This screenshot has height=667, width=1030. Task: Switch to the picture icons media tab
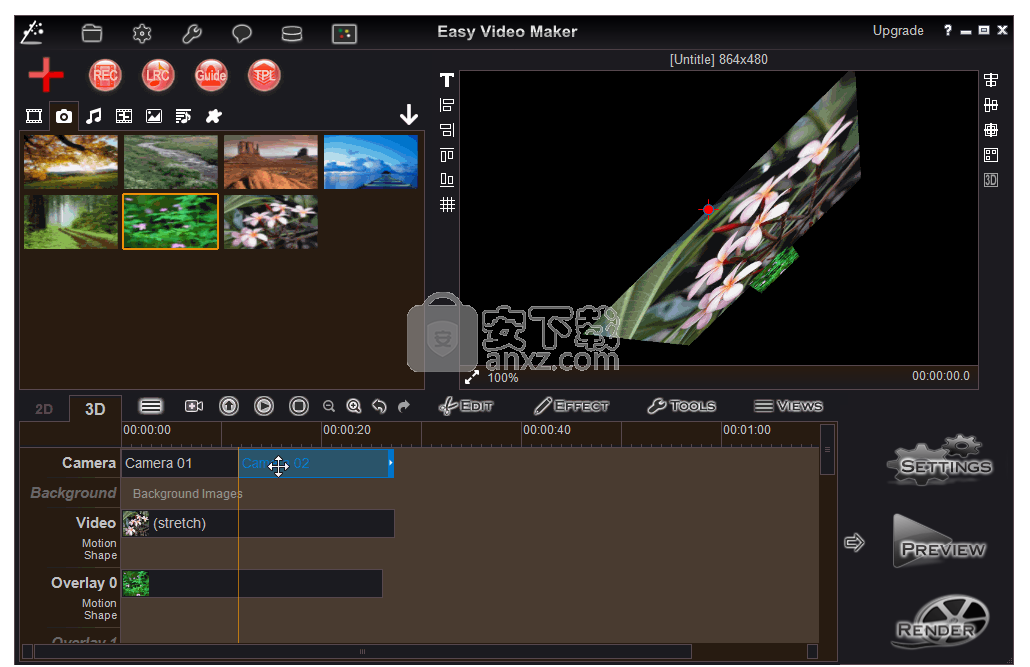click(154, 116)
